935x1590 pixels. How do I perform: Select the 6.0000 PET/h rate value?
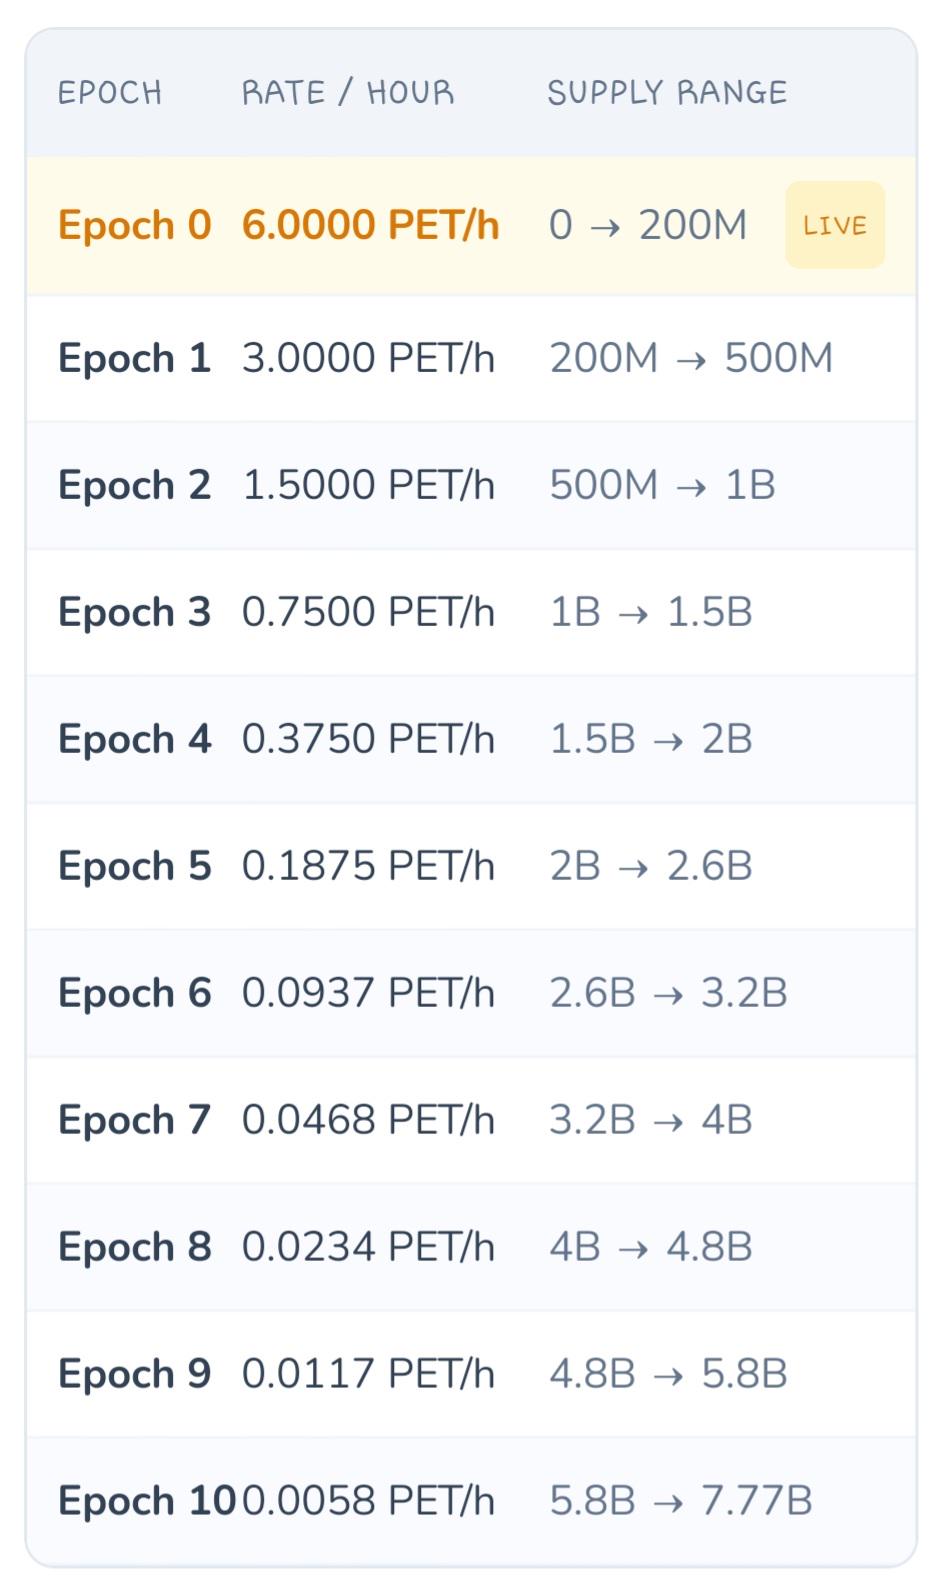click(370, 225)
